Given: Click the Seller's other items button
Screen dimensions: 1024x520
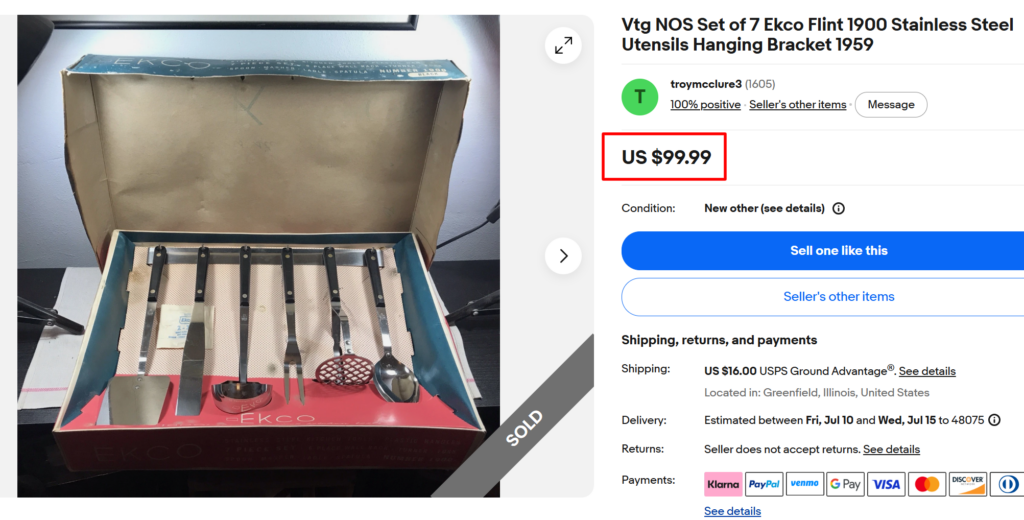Looking at the screenshot, I should tap(823, 297).
